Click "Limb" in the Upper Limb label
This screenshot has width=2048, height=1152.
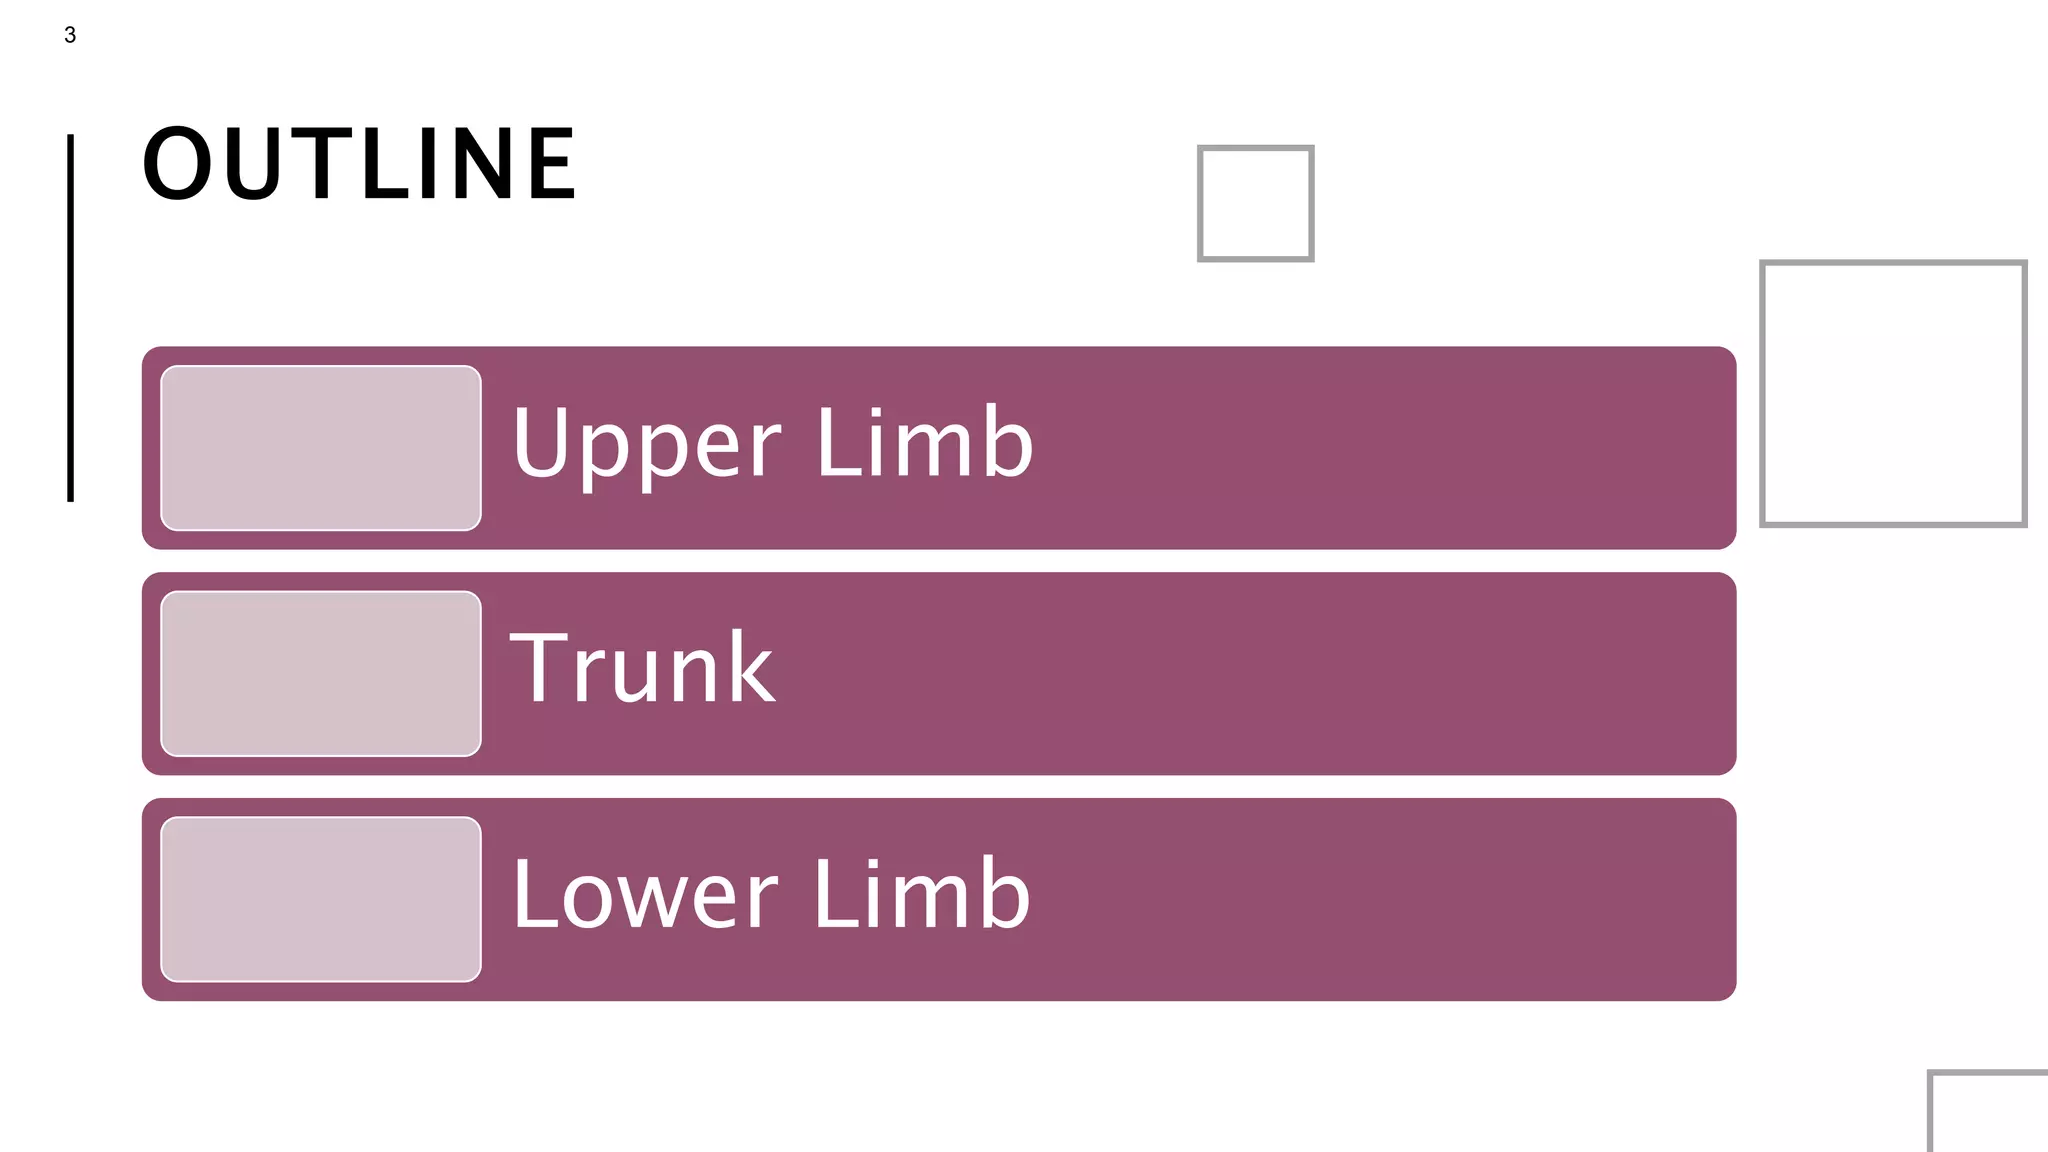(924, 442)
